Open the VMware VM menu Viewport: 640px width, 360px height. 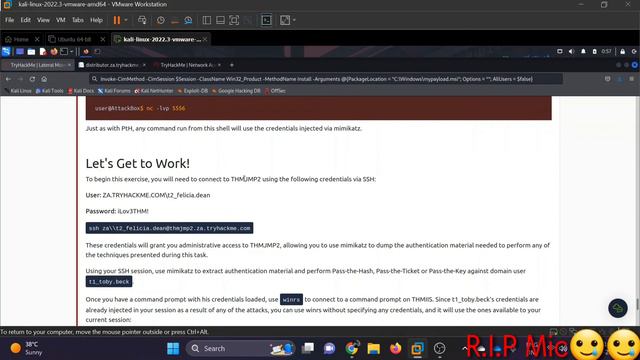click(61, 20)
